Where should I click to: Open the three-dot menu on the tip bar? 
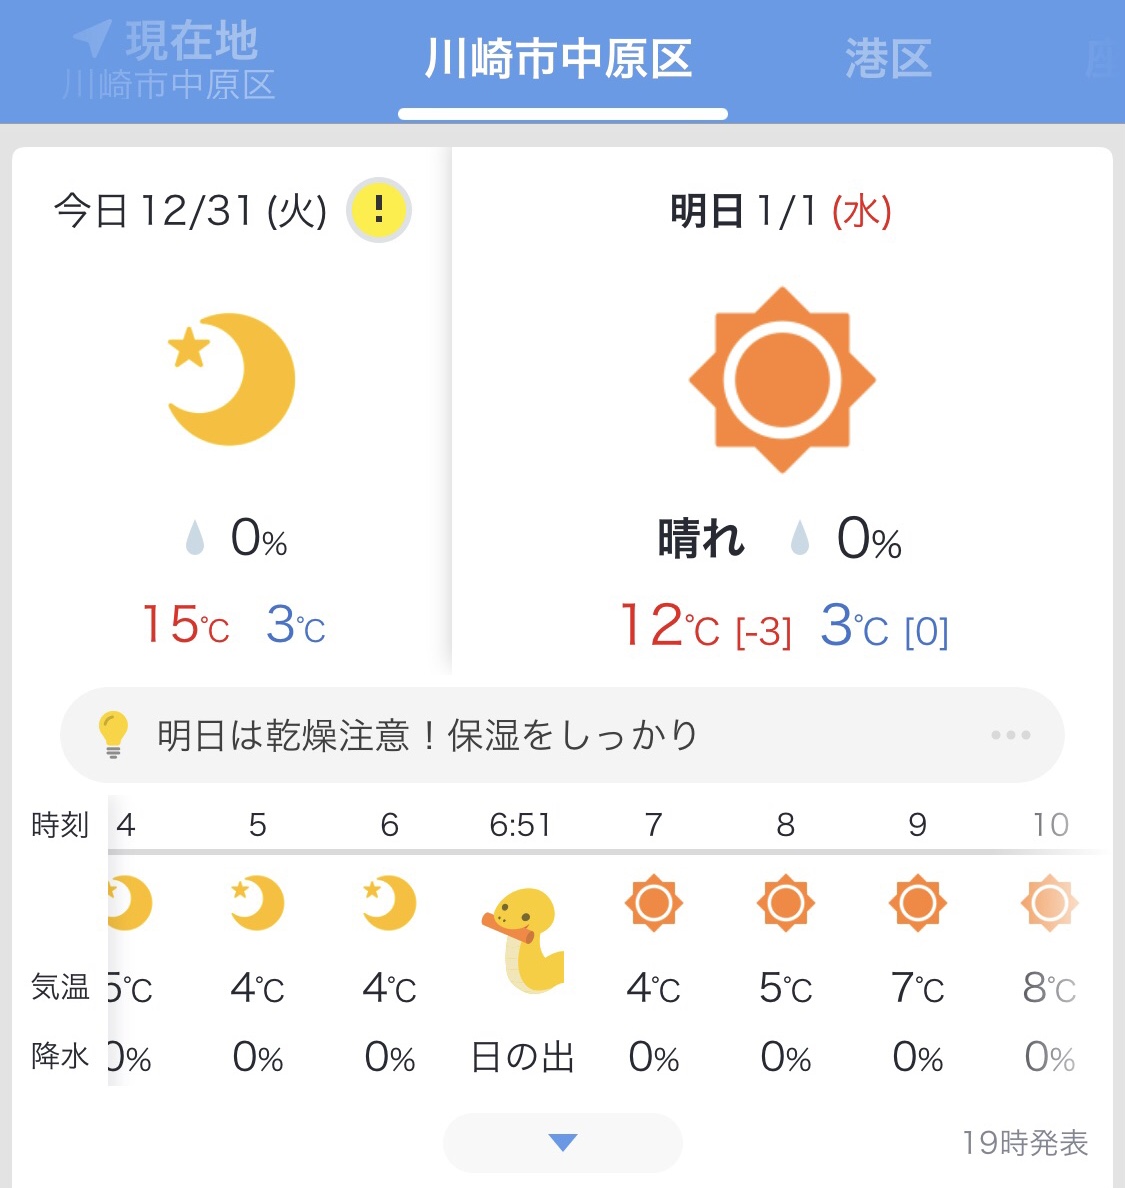[1011, 735]
